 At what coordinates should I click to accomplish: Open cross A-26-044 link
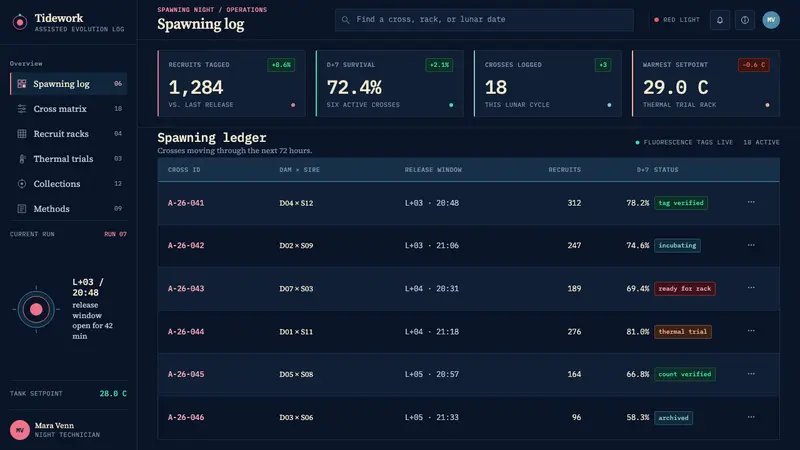(x=186, y=332)
